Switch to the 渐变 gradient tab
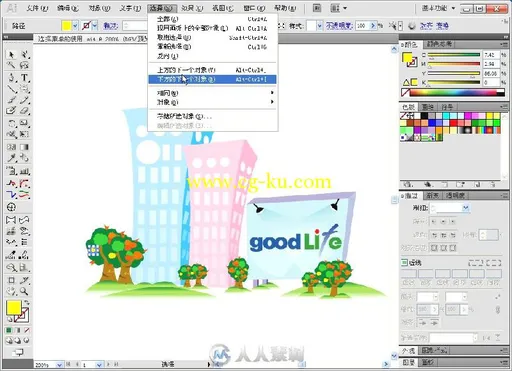 [x=432, y=196]
